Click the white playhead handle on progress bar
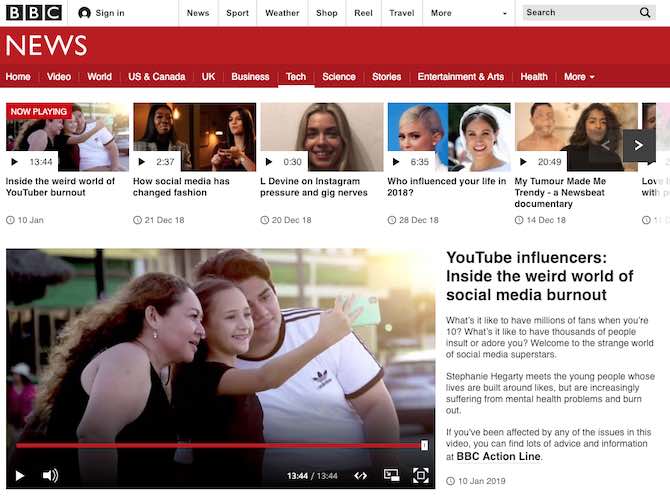The width and height of the screenshot is (670, 504). tap(424, 445)
